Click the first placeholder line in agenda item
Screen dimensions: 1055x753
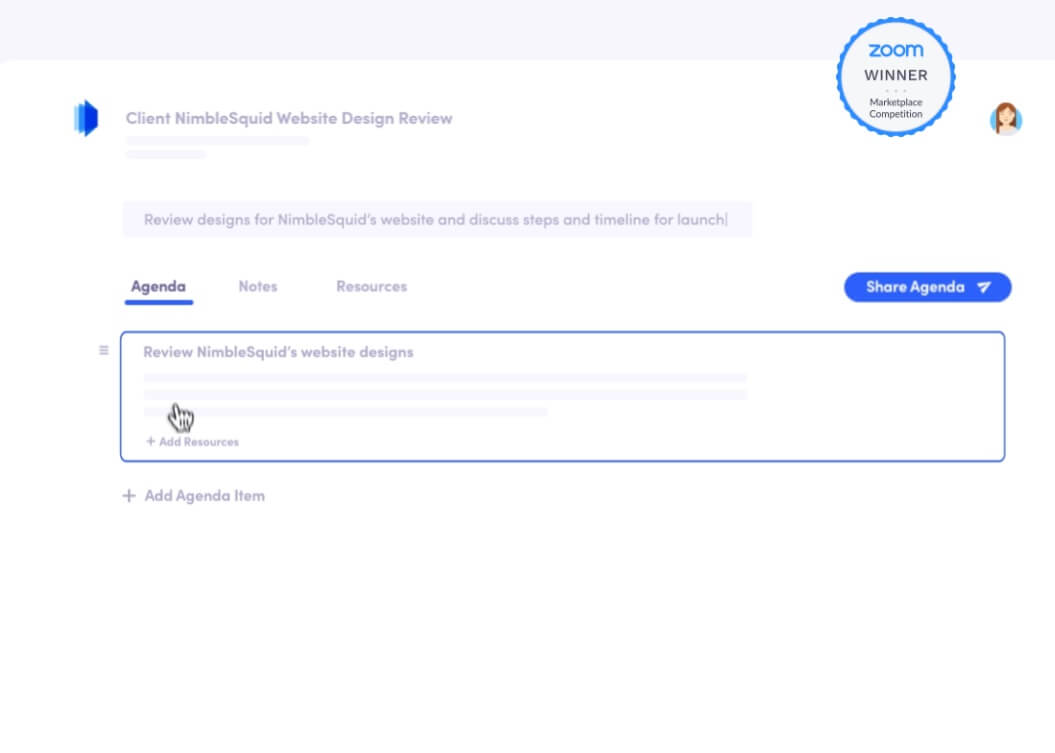pyautogui.click(x=445, y=378)
